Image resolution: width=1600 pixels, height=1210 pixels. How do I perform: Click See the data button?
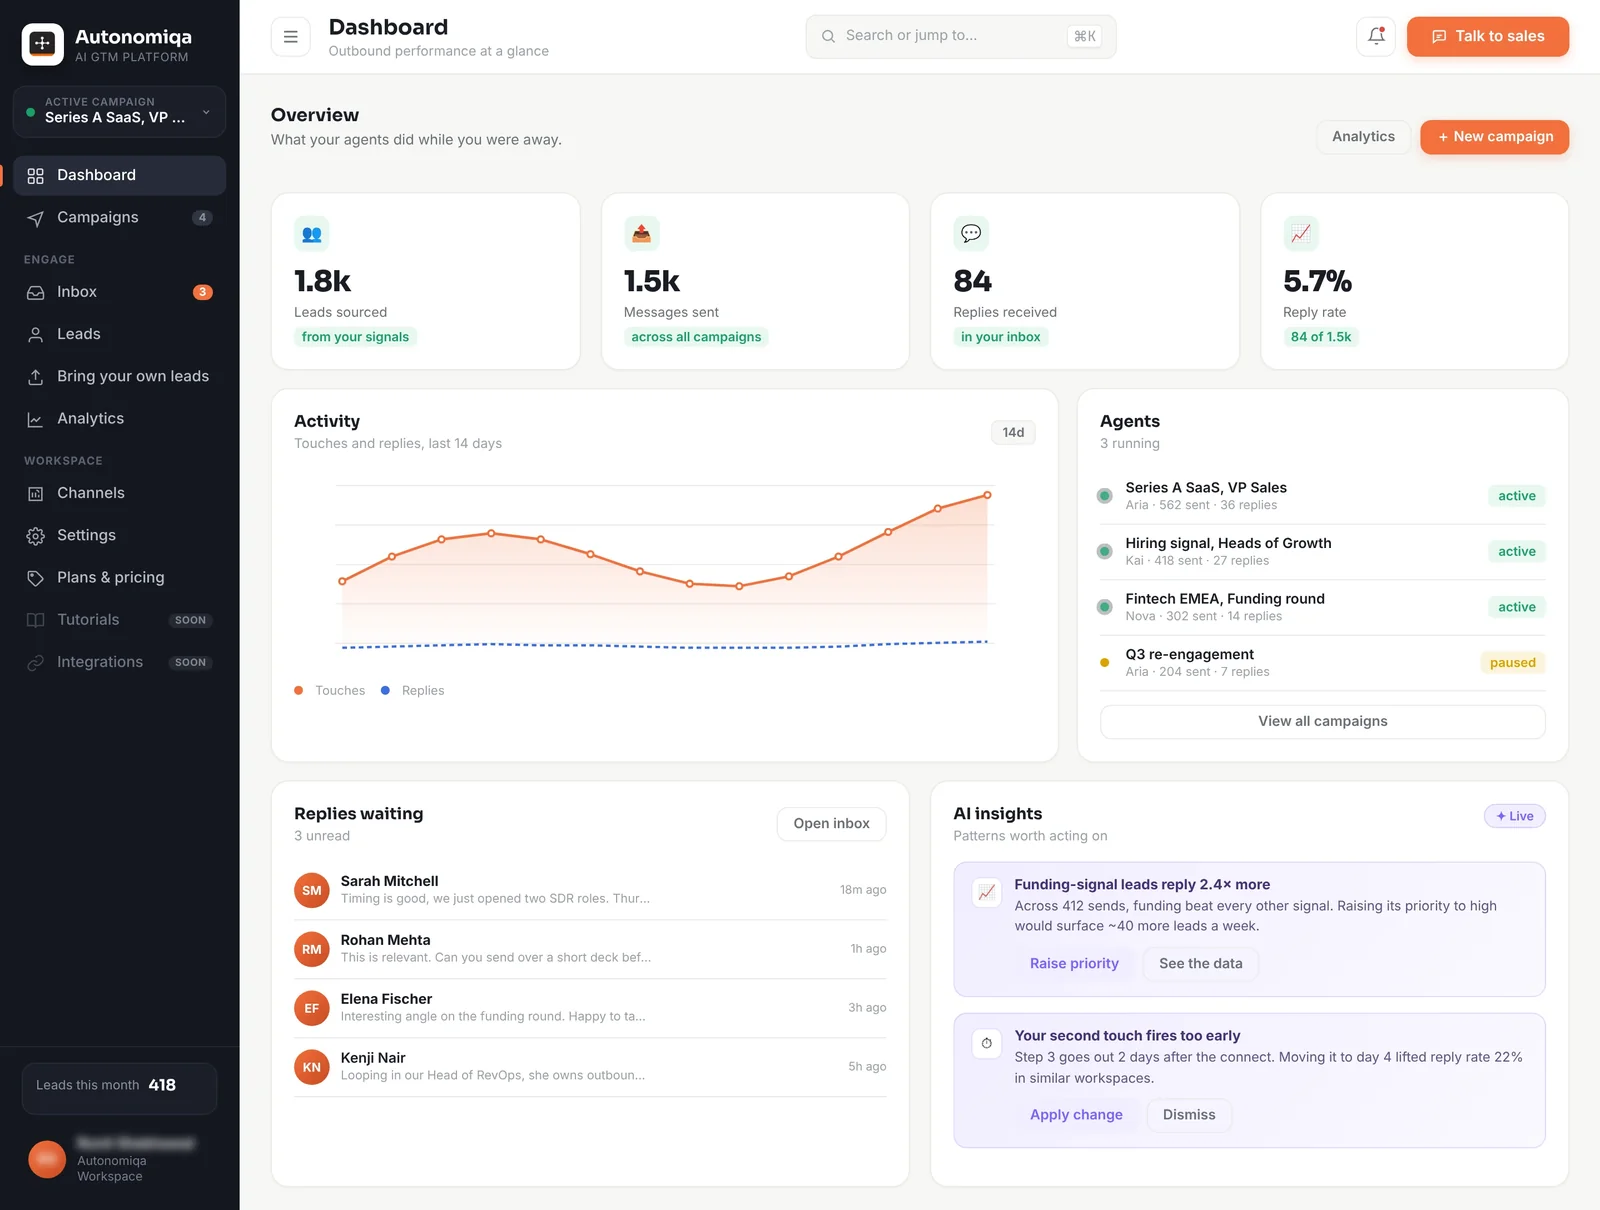click(x=1200, y=964)
